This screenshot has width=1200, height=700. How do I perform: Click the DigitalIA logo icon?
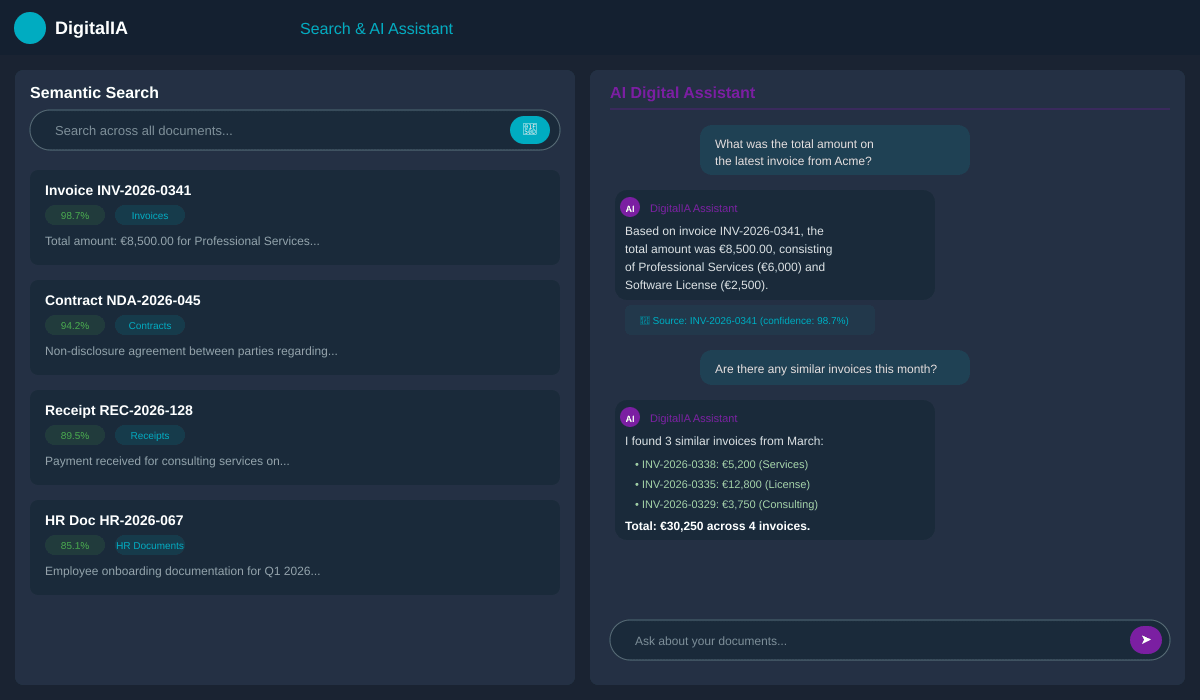pyautogui.click(x=30, y=28)
